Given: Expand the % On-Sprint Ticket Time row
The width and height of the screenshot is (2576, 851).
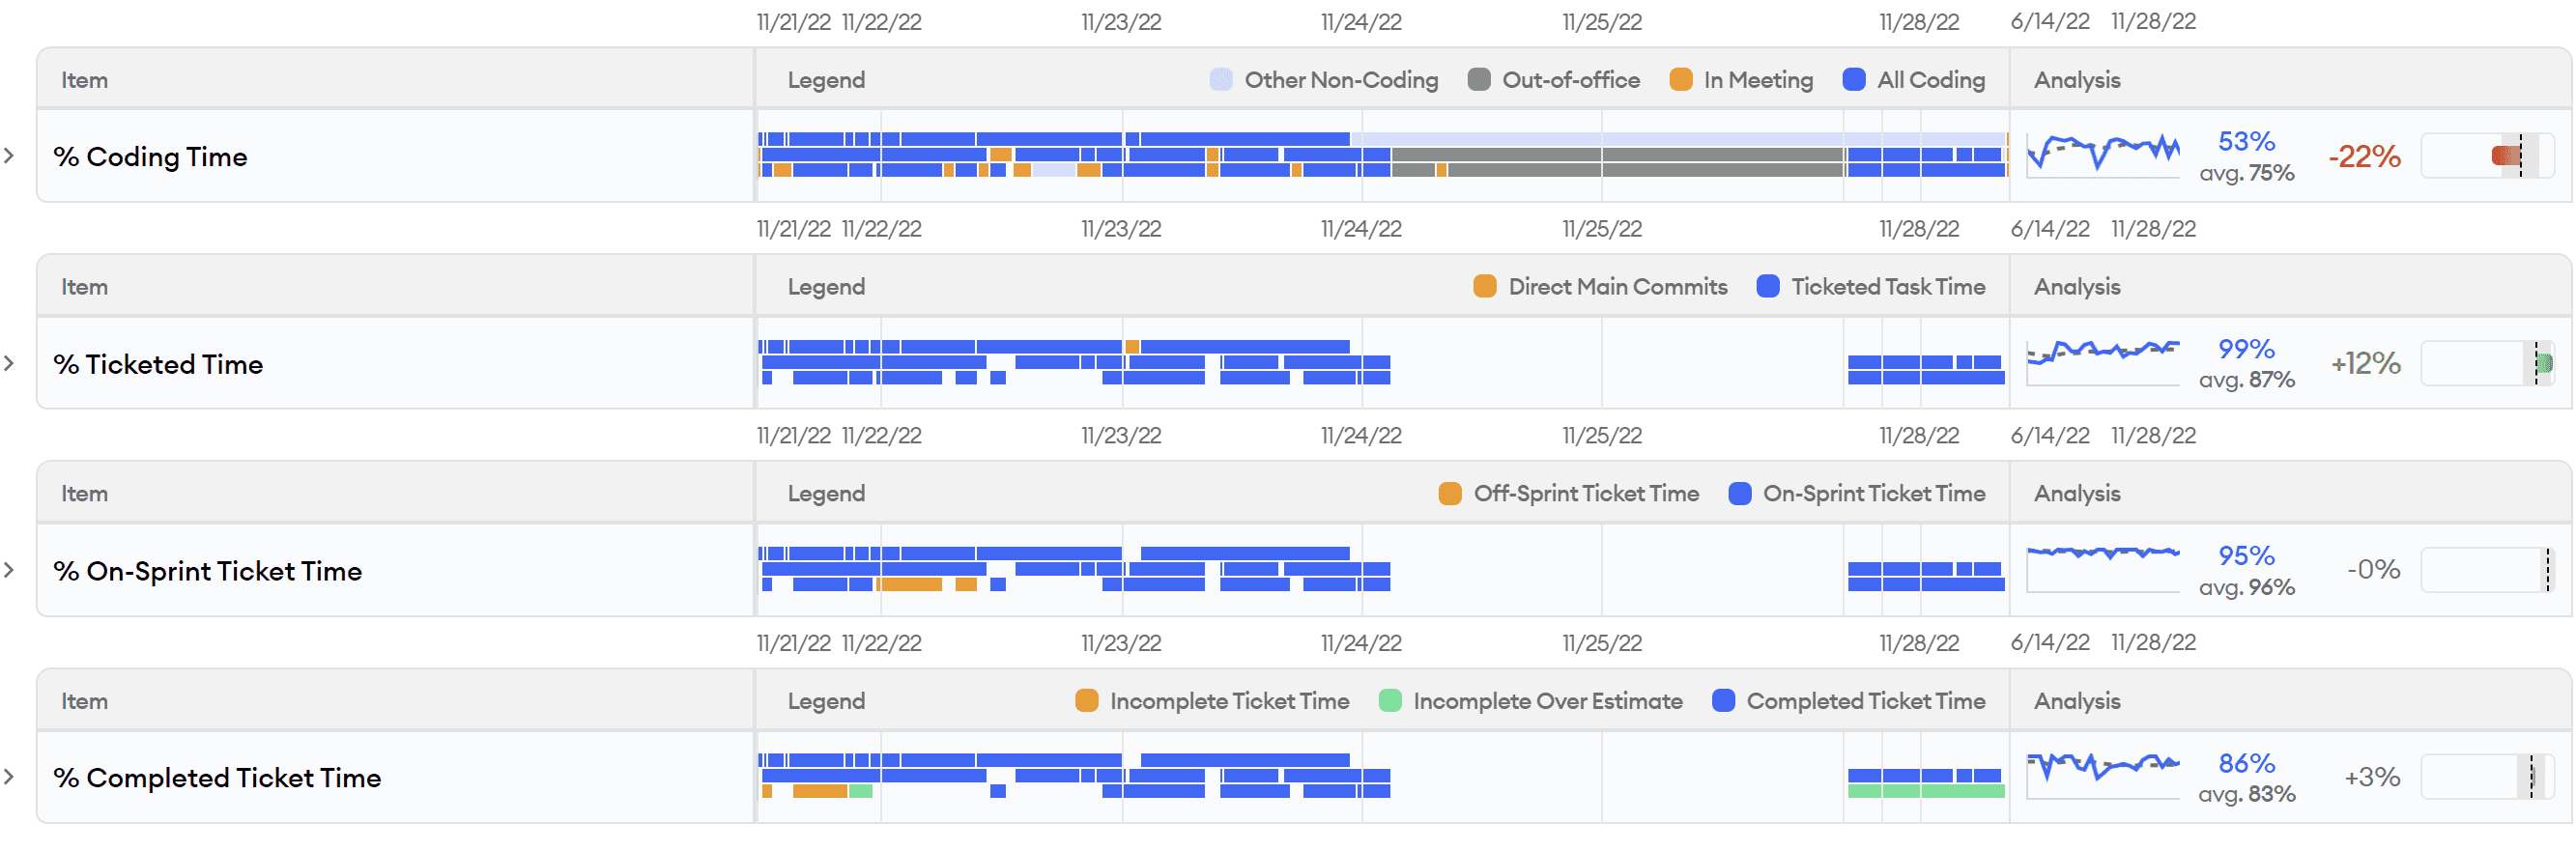Looking at the screenshot, I should click(9, 570).
